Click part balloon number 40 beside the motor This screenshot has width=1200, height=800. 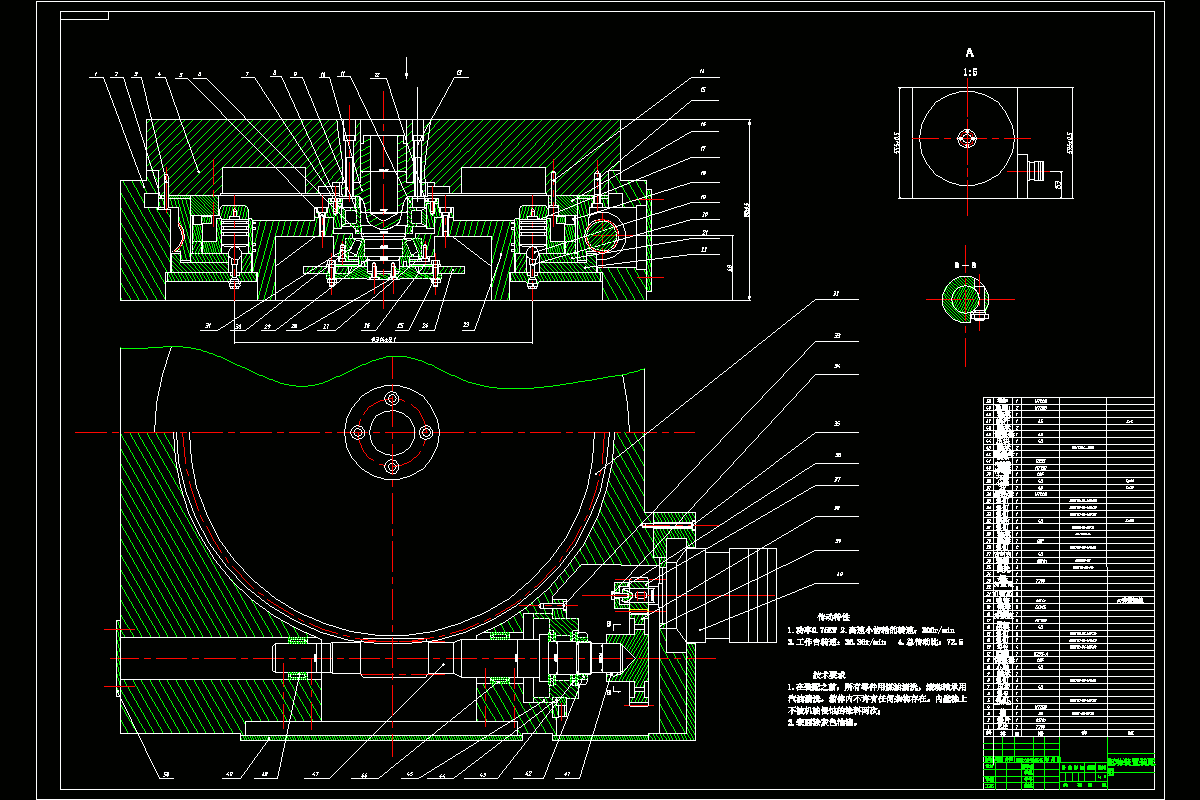click(x=840, y=574)
